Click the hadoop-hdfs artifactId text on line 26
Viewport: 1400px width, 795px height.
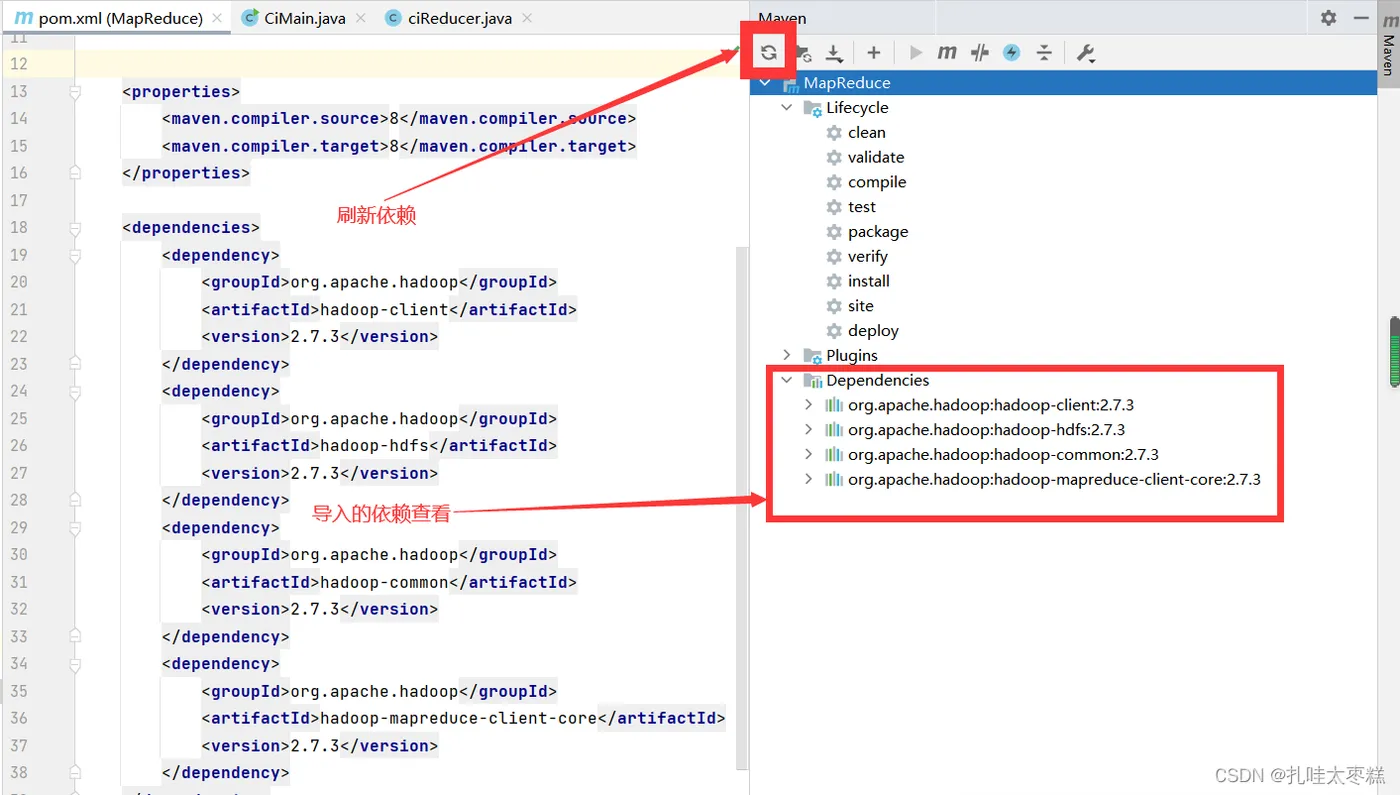tap(374, 445)
